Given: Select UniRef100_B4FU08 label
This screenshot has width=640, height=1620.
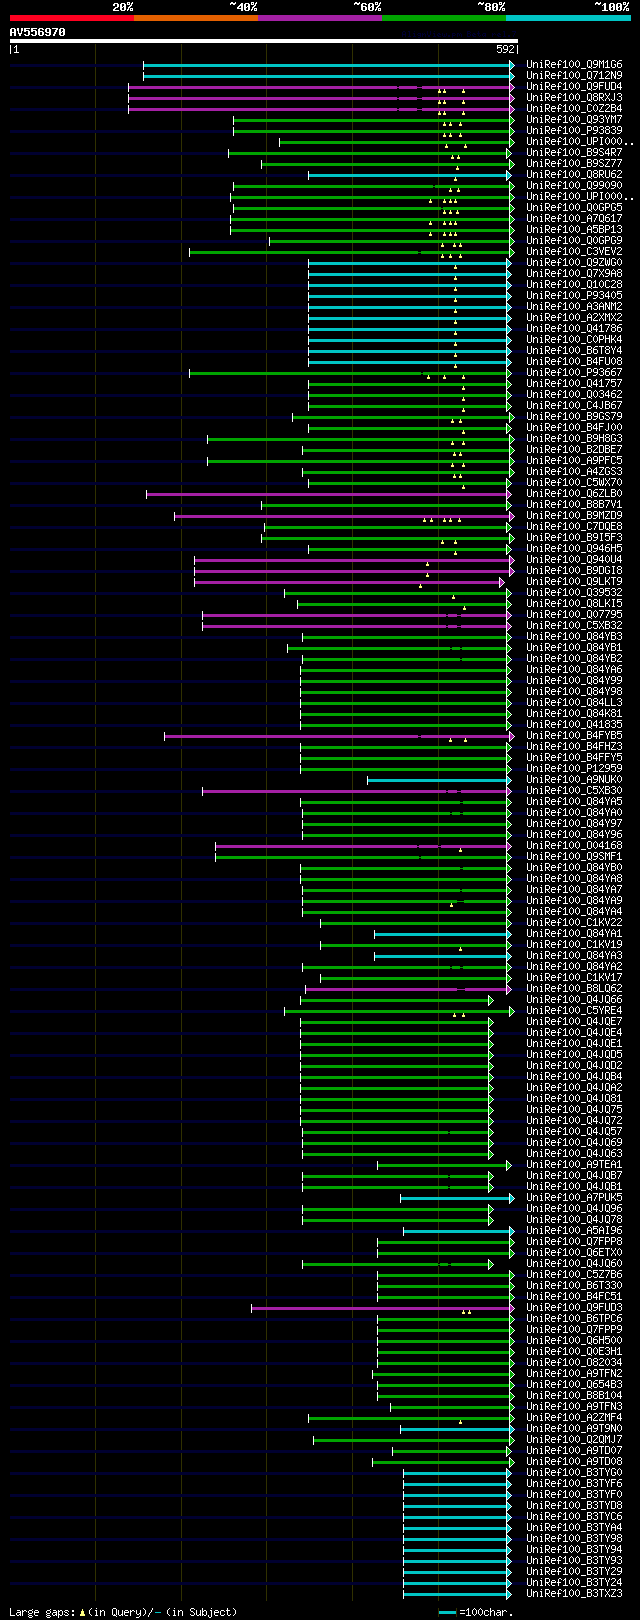Looking at the screenshot, I should 574,362.
